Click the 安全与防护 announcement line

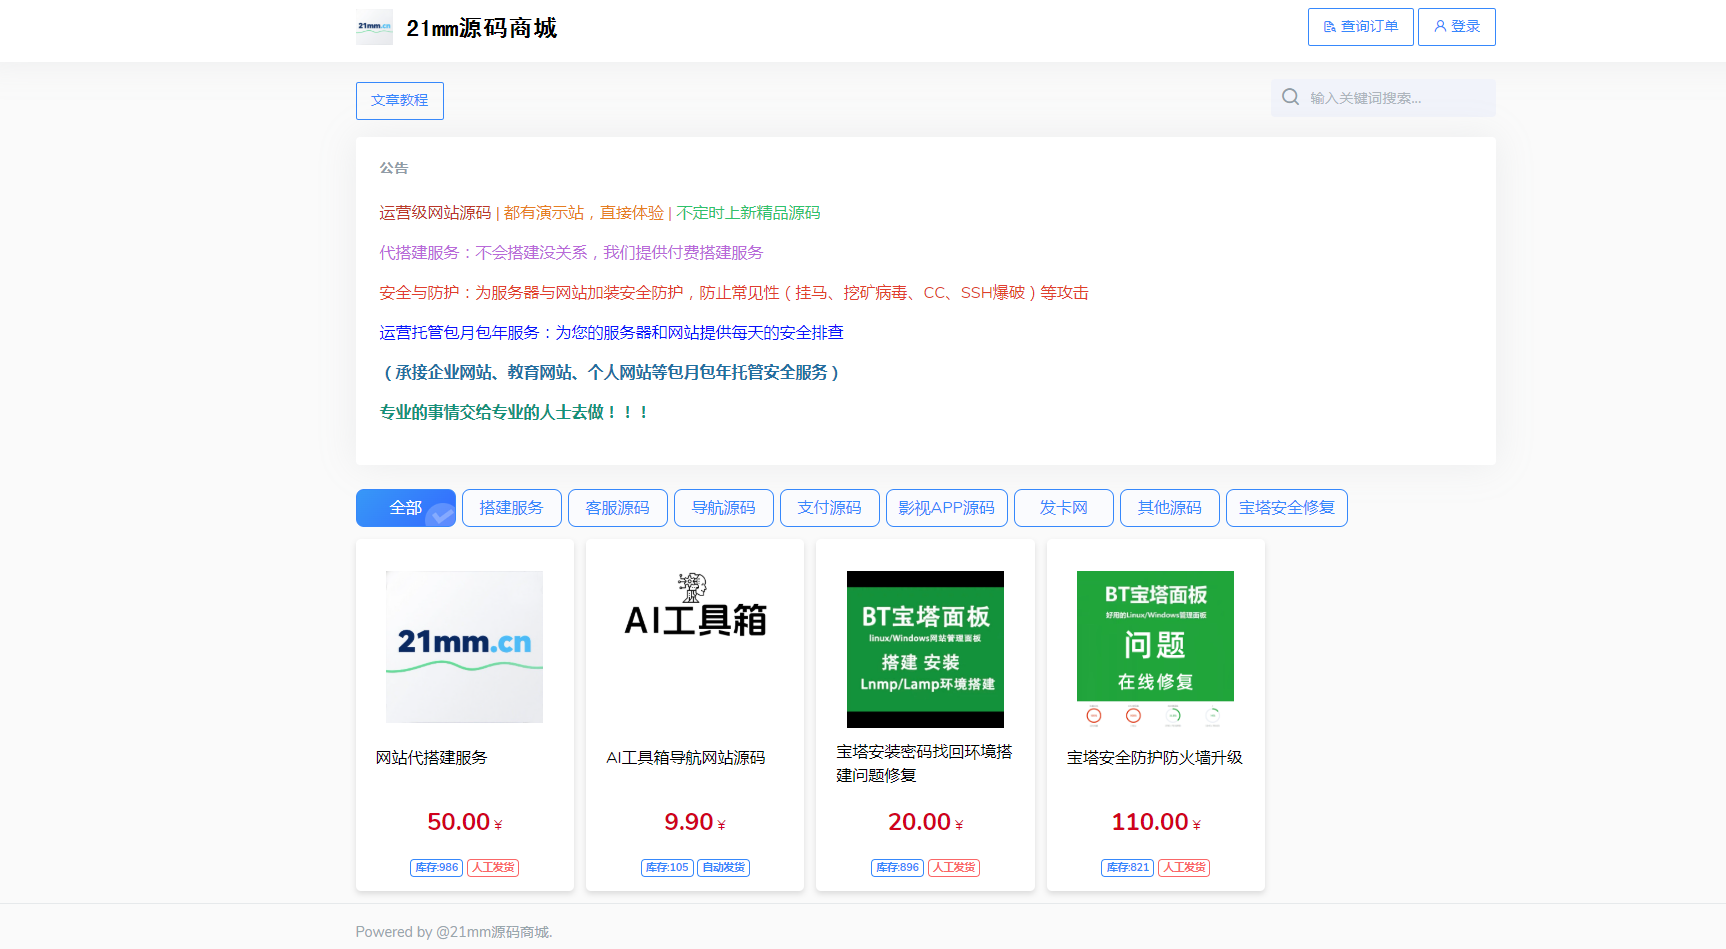[734, 293]
